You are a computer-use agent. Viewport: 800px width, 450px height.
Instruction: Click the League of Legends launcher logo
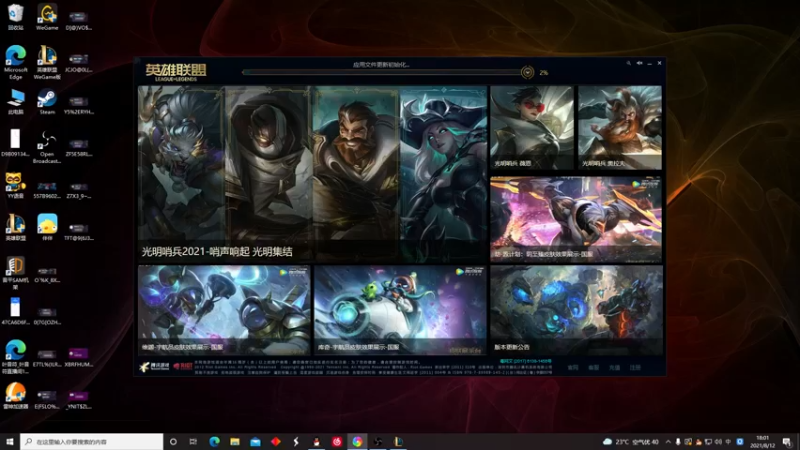point(176,72)
